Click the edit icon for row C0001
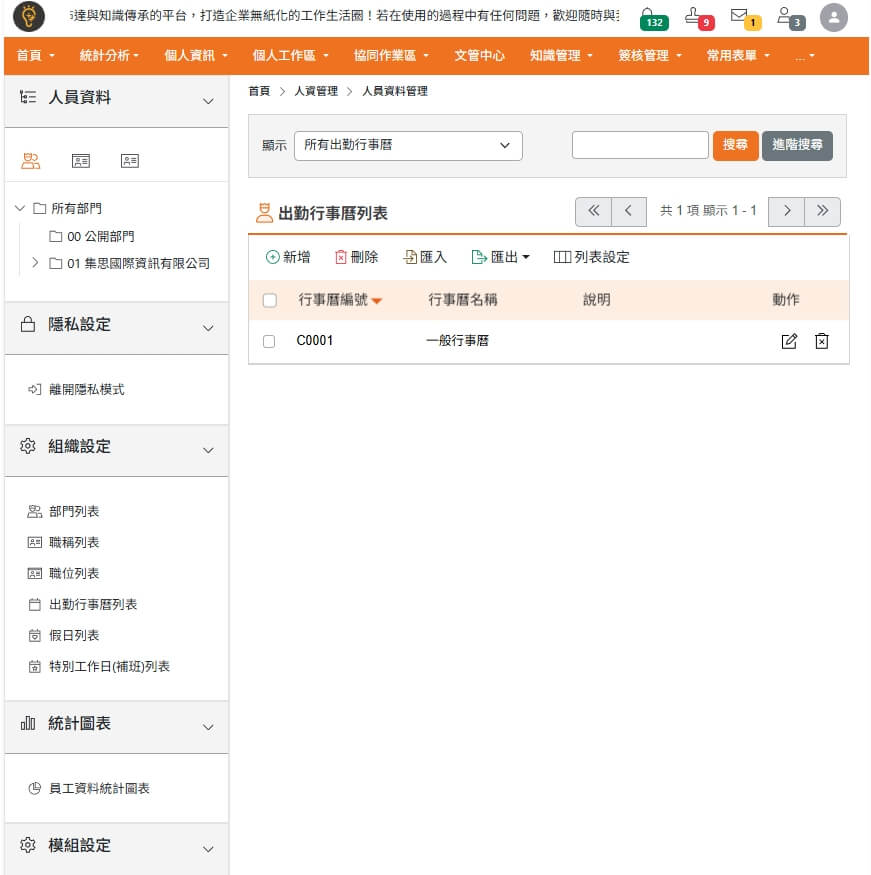The height and width of the screenshot is (875, 871). pos(789,341)
